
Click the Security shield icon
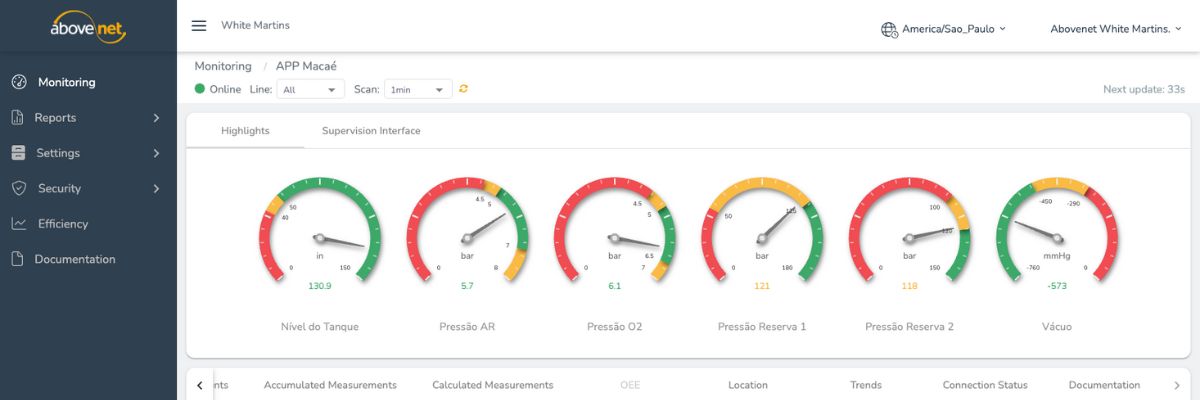tap(18, 188)
